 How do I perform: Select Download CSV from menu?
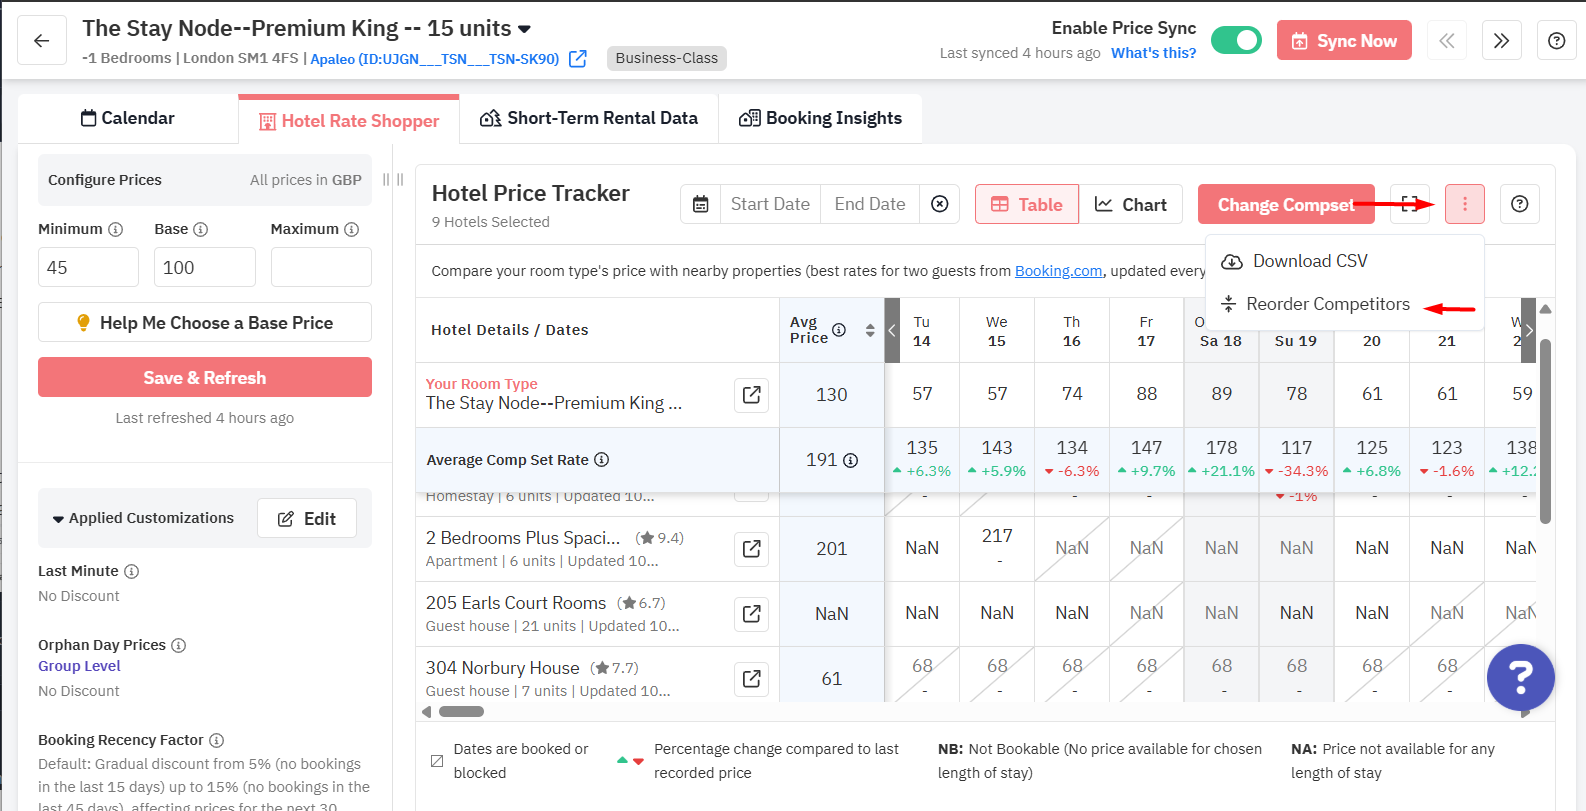click(x=1309, y=261)
